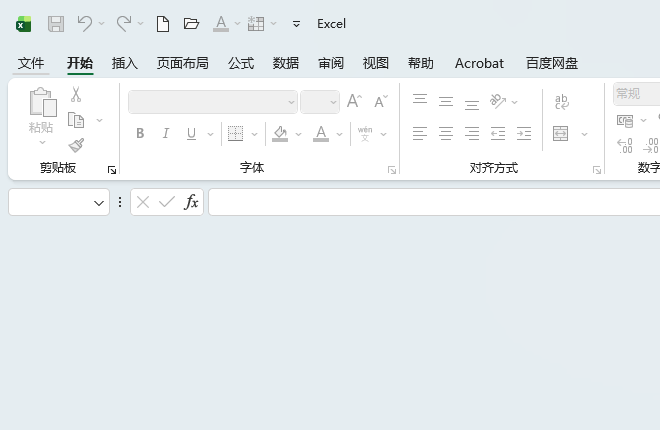Image resolution: width=660 pixels, height=430 pixels.
Task: Open redo history dropdown arrow
Action: coord(141,24)
